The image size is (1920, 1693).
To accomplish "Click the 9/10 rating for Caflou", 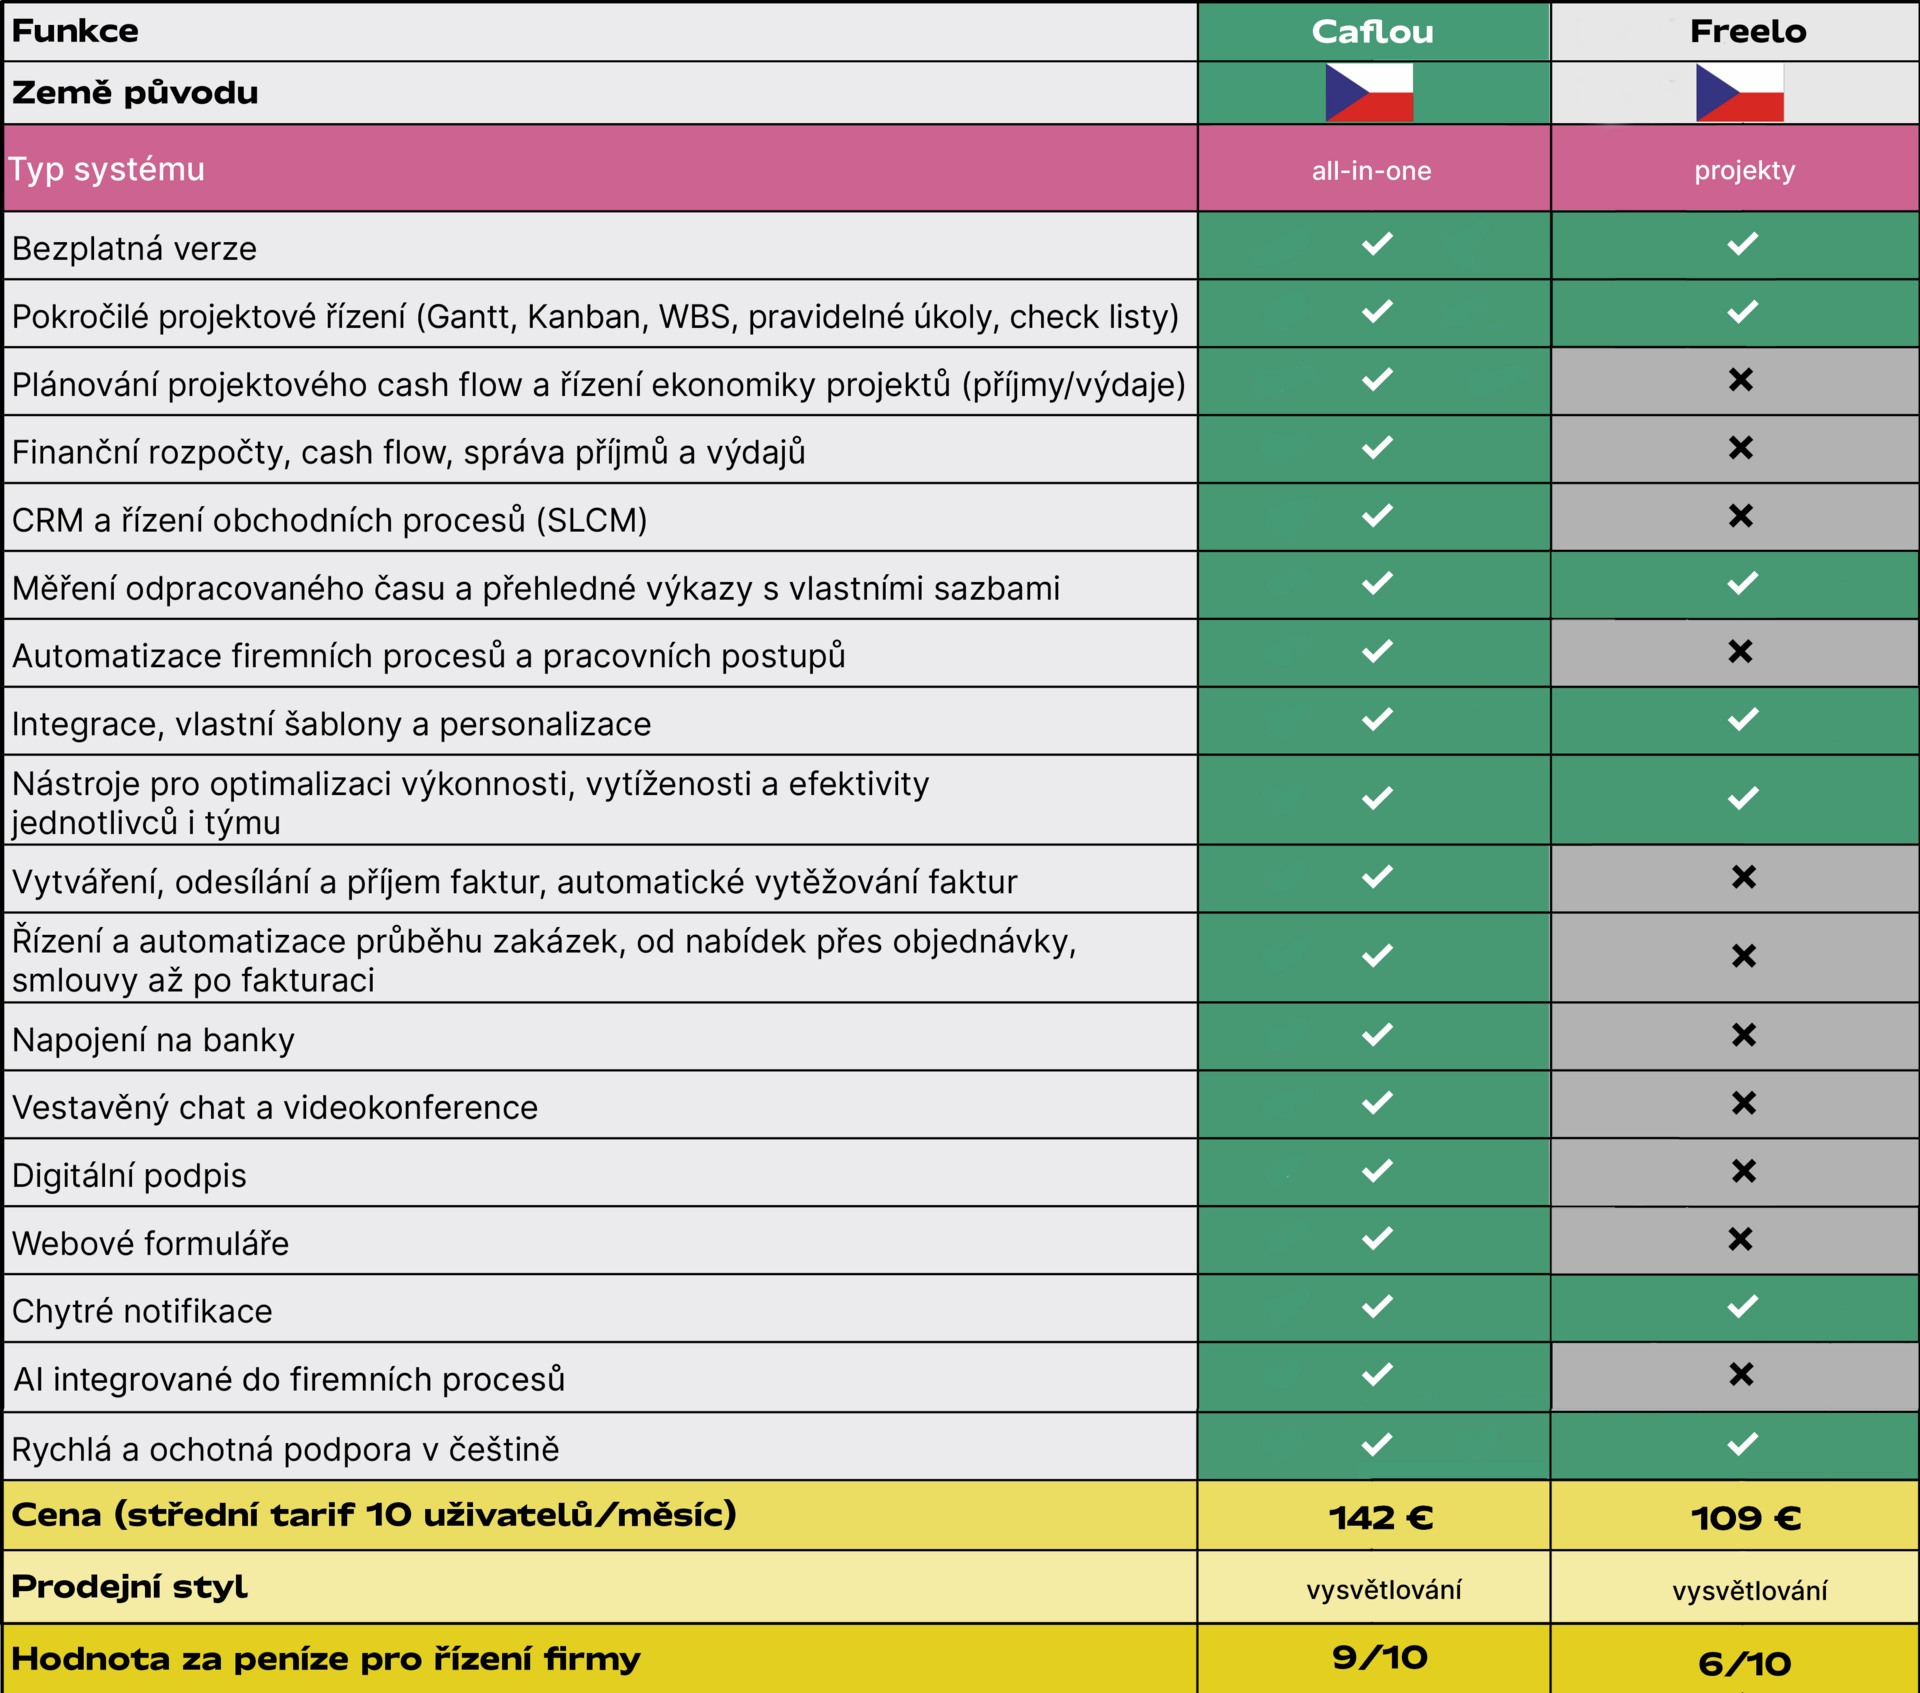I will 1379,1657.
